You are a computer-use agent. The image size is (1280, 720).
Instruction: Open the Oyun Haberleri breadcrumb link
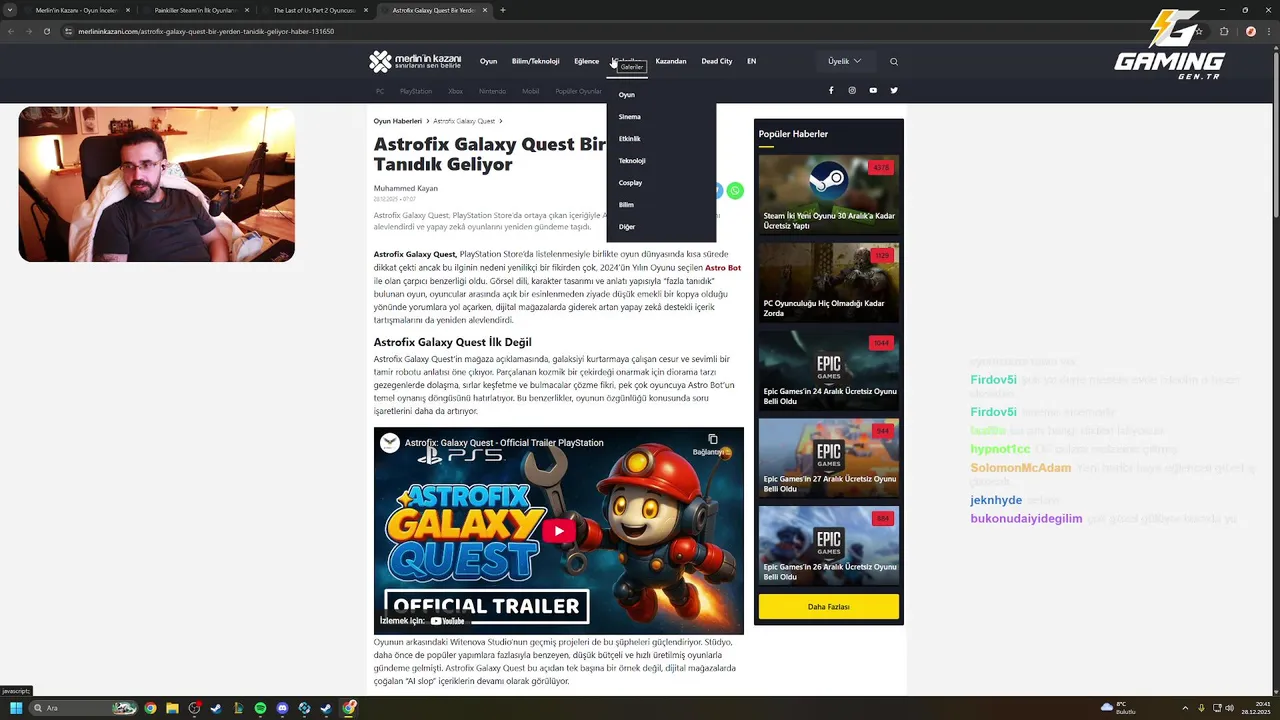[398, 121]
